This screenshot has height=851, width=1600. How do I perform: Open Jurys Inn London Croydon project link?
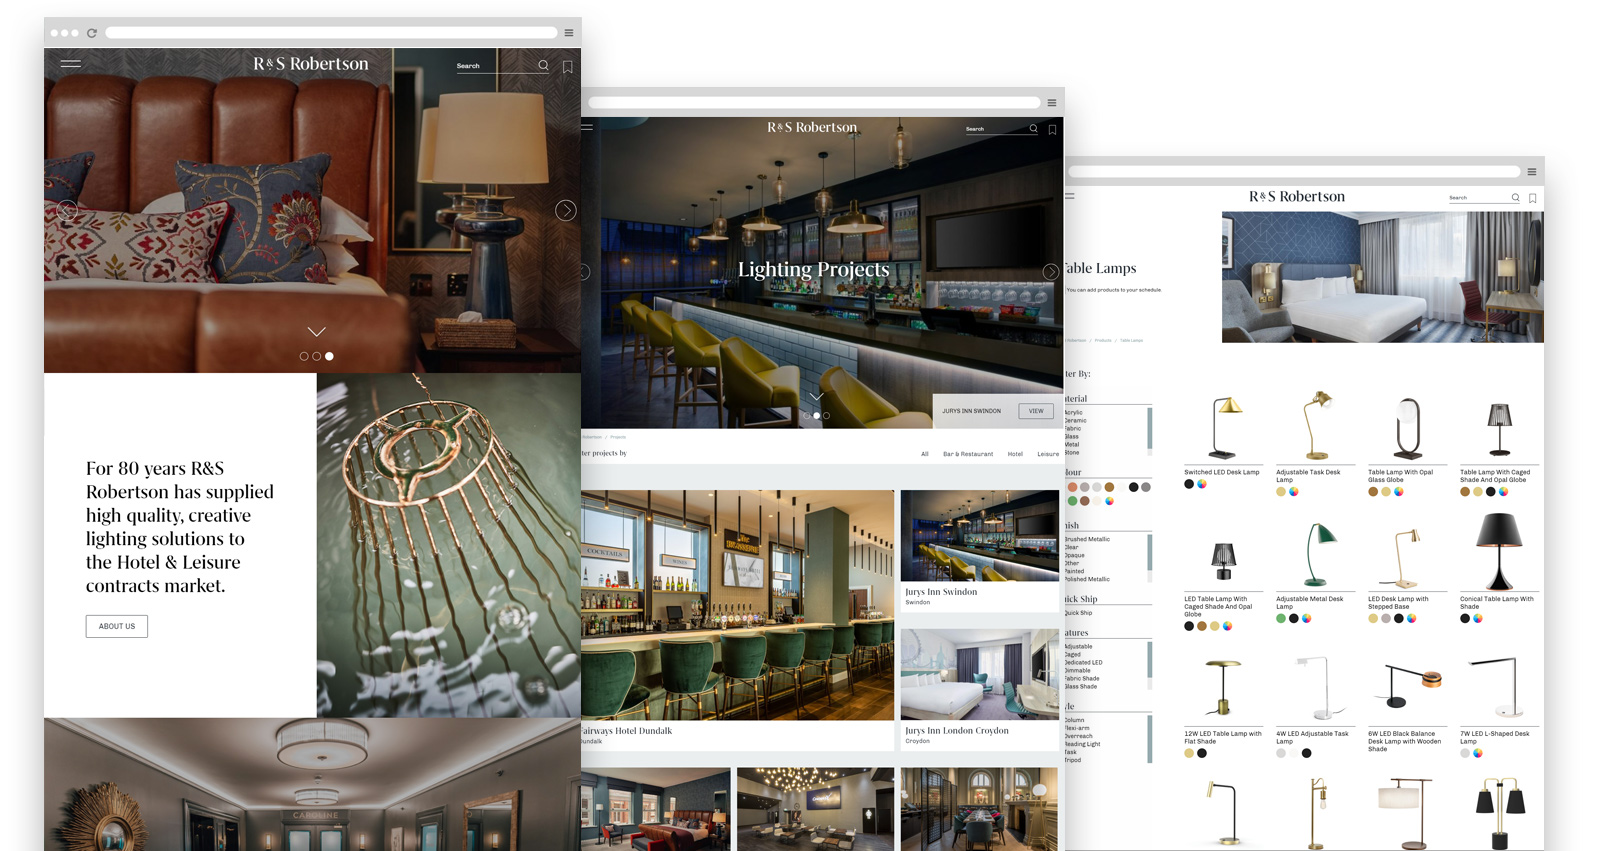[957, 731]
